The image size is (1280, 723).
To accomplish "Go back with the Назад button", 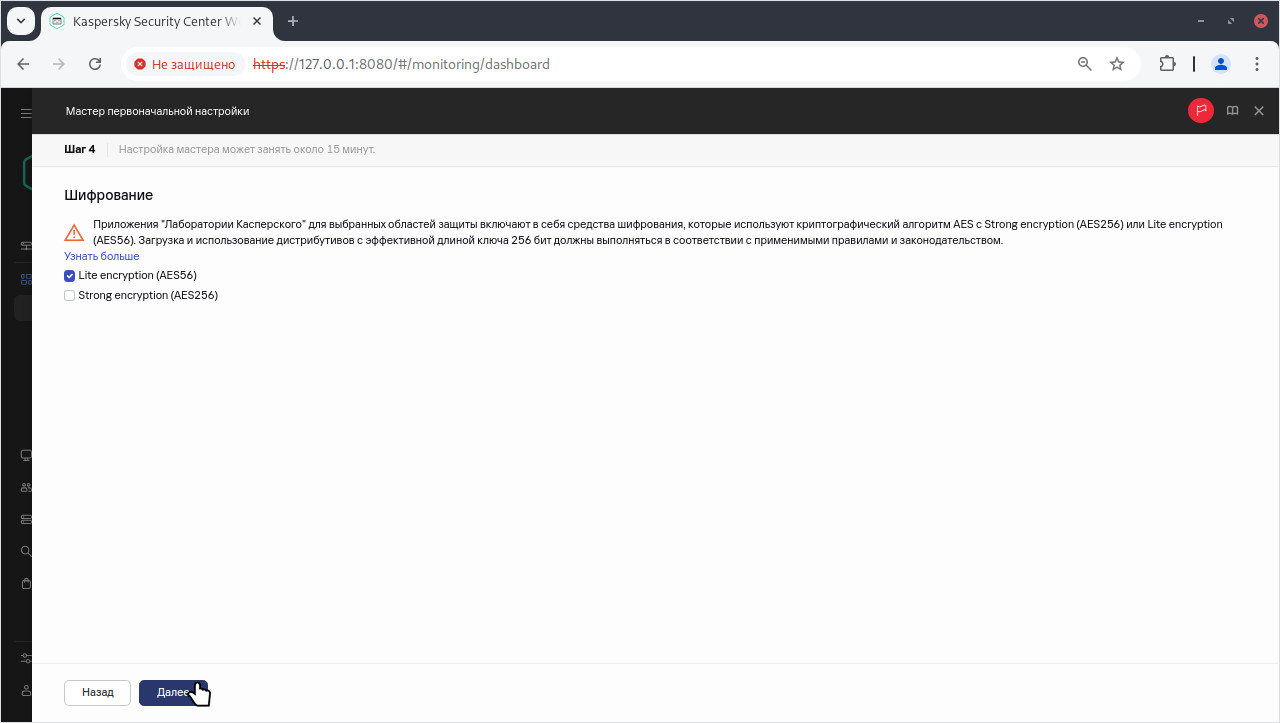I will (98, 692).
